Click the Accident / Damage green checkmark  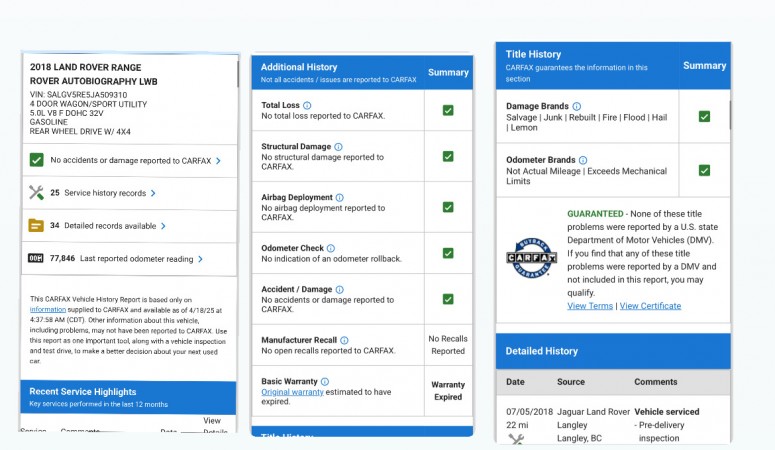click(x=448, y=299)
